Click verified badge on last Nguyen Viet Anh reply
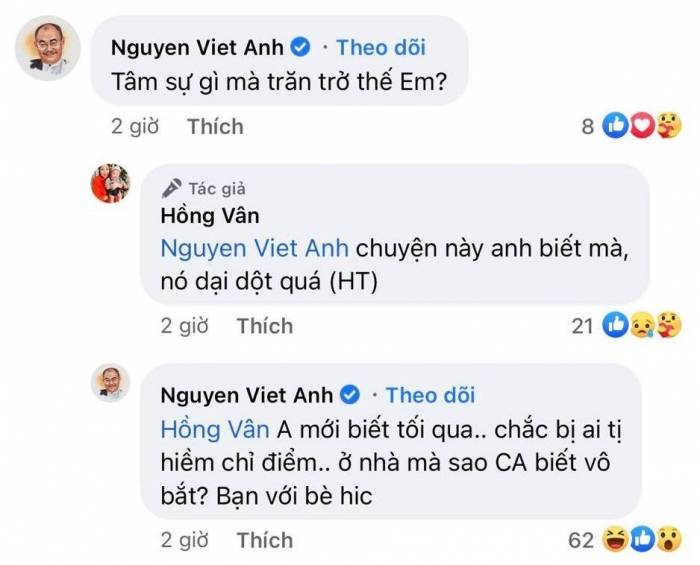Viewport: 700px width, 565px height. click(350, 395)
